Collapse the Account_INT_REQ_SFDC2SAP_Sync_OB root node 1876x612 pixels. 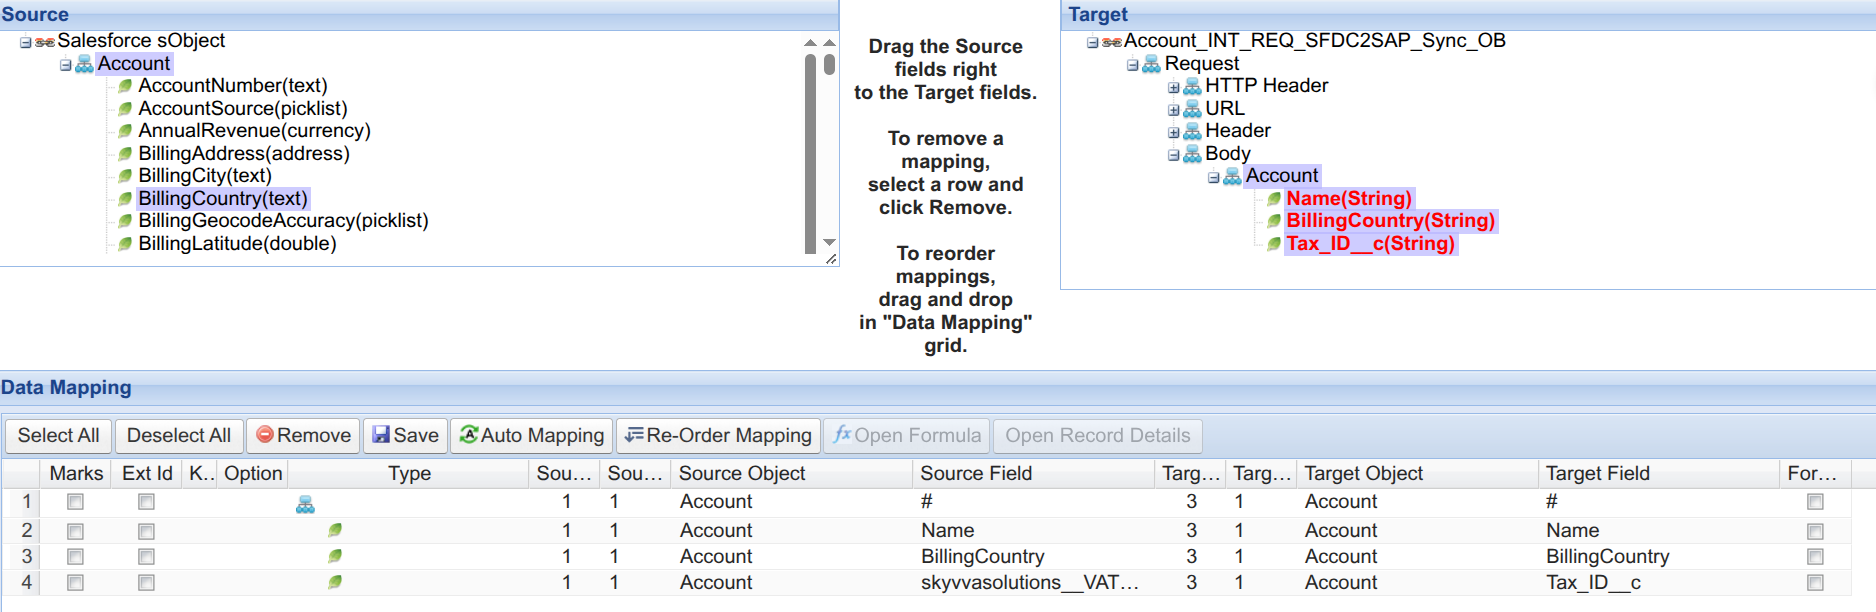tap(1093, 42)
